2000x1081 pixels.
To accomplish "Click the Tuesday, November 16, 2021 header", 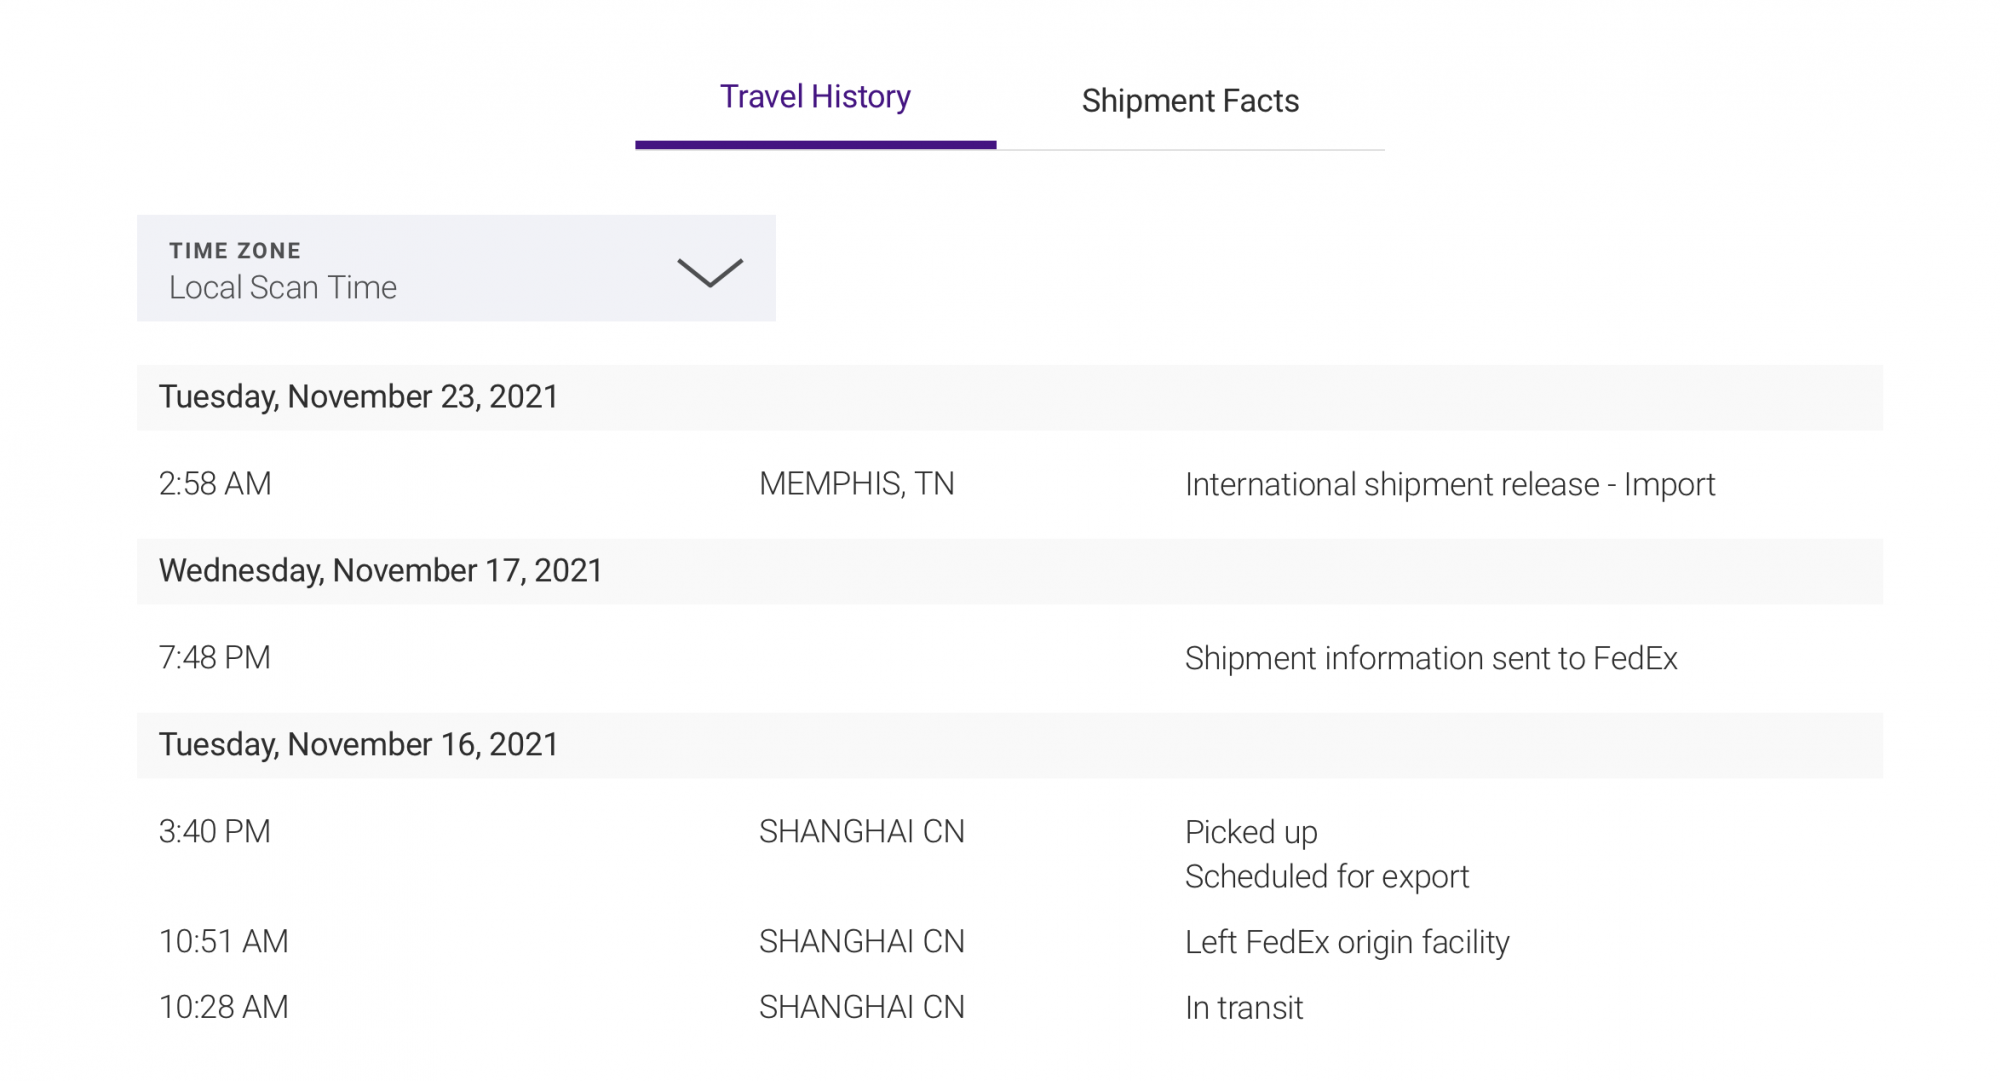I will (x=358, y=745).
